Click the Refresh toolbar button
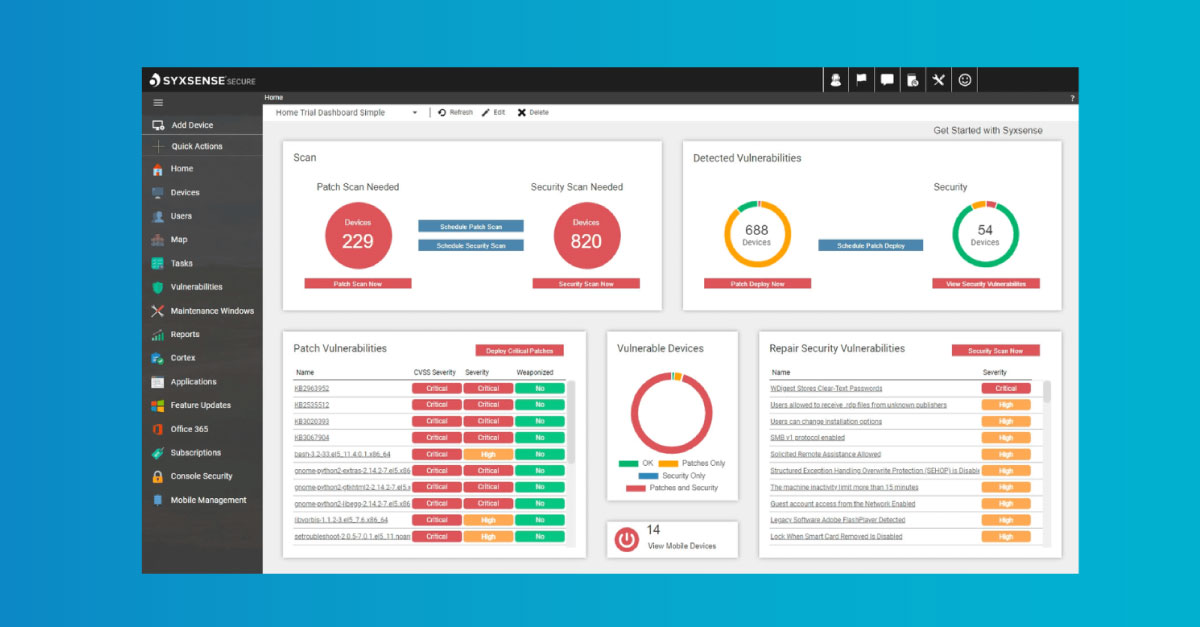 click(455, 113)
